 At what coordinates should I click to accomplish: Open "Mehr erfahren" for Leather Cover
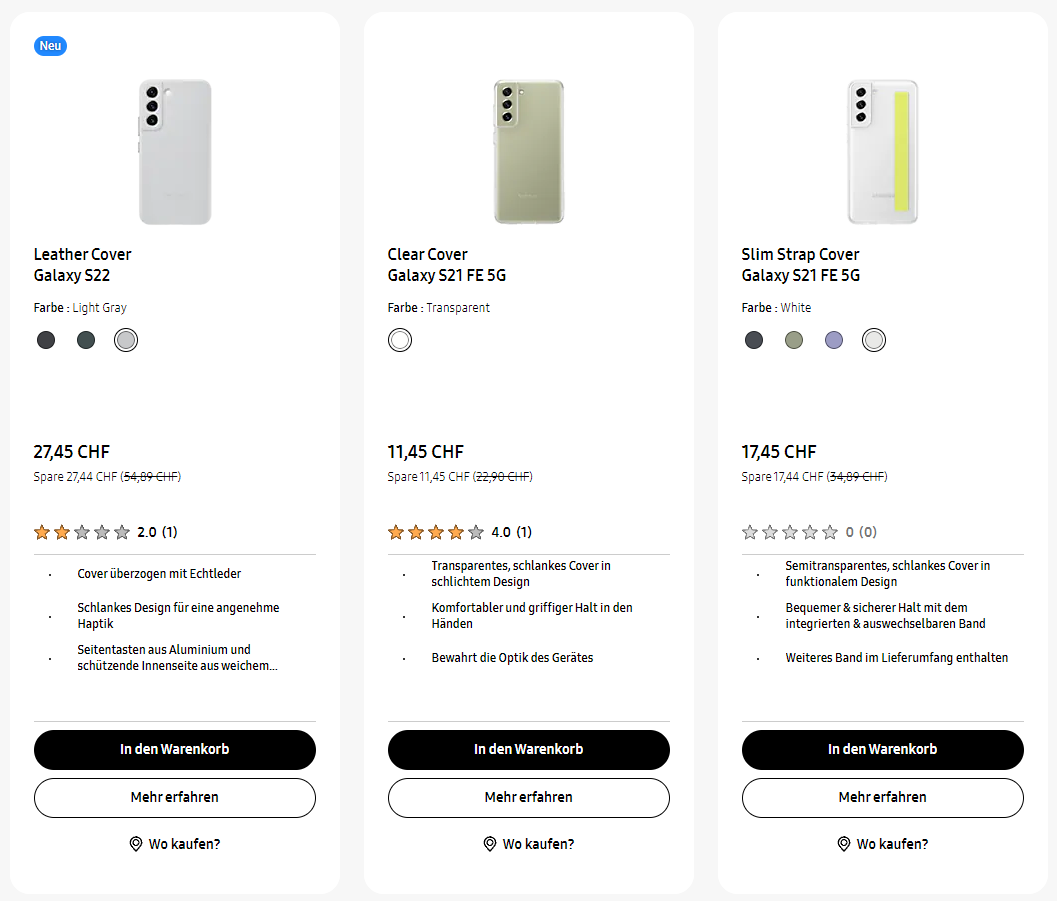pyautogui.click(x=175, y=797)
